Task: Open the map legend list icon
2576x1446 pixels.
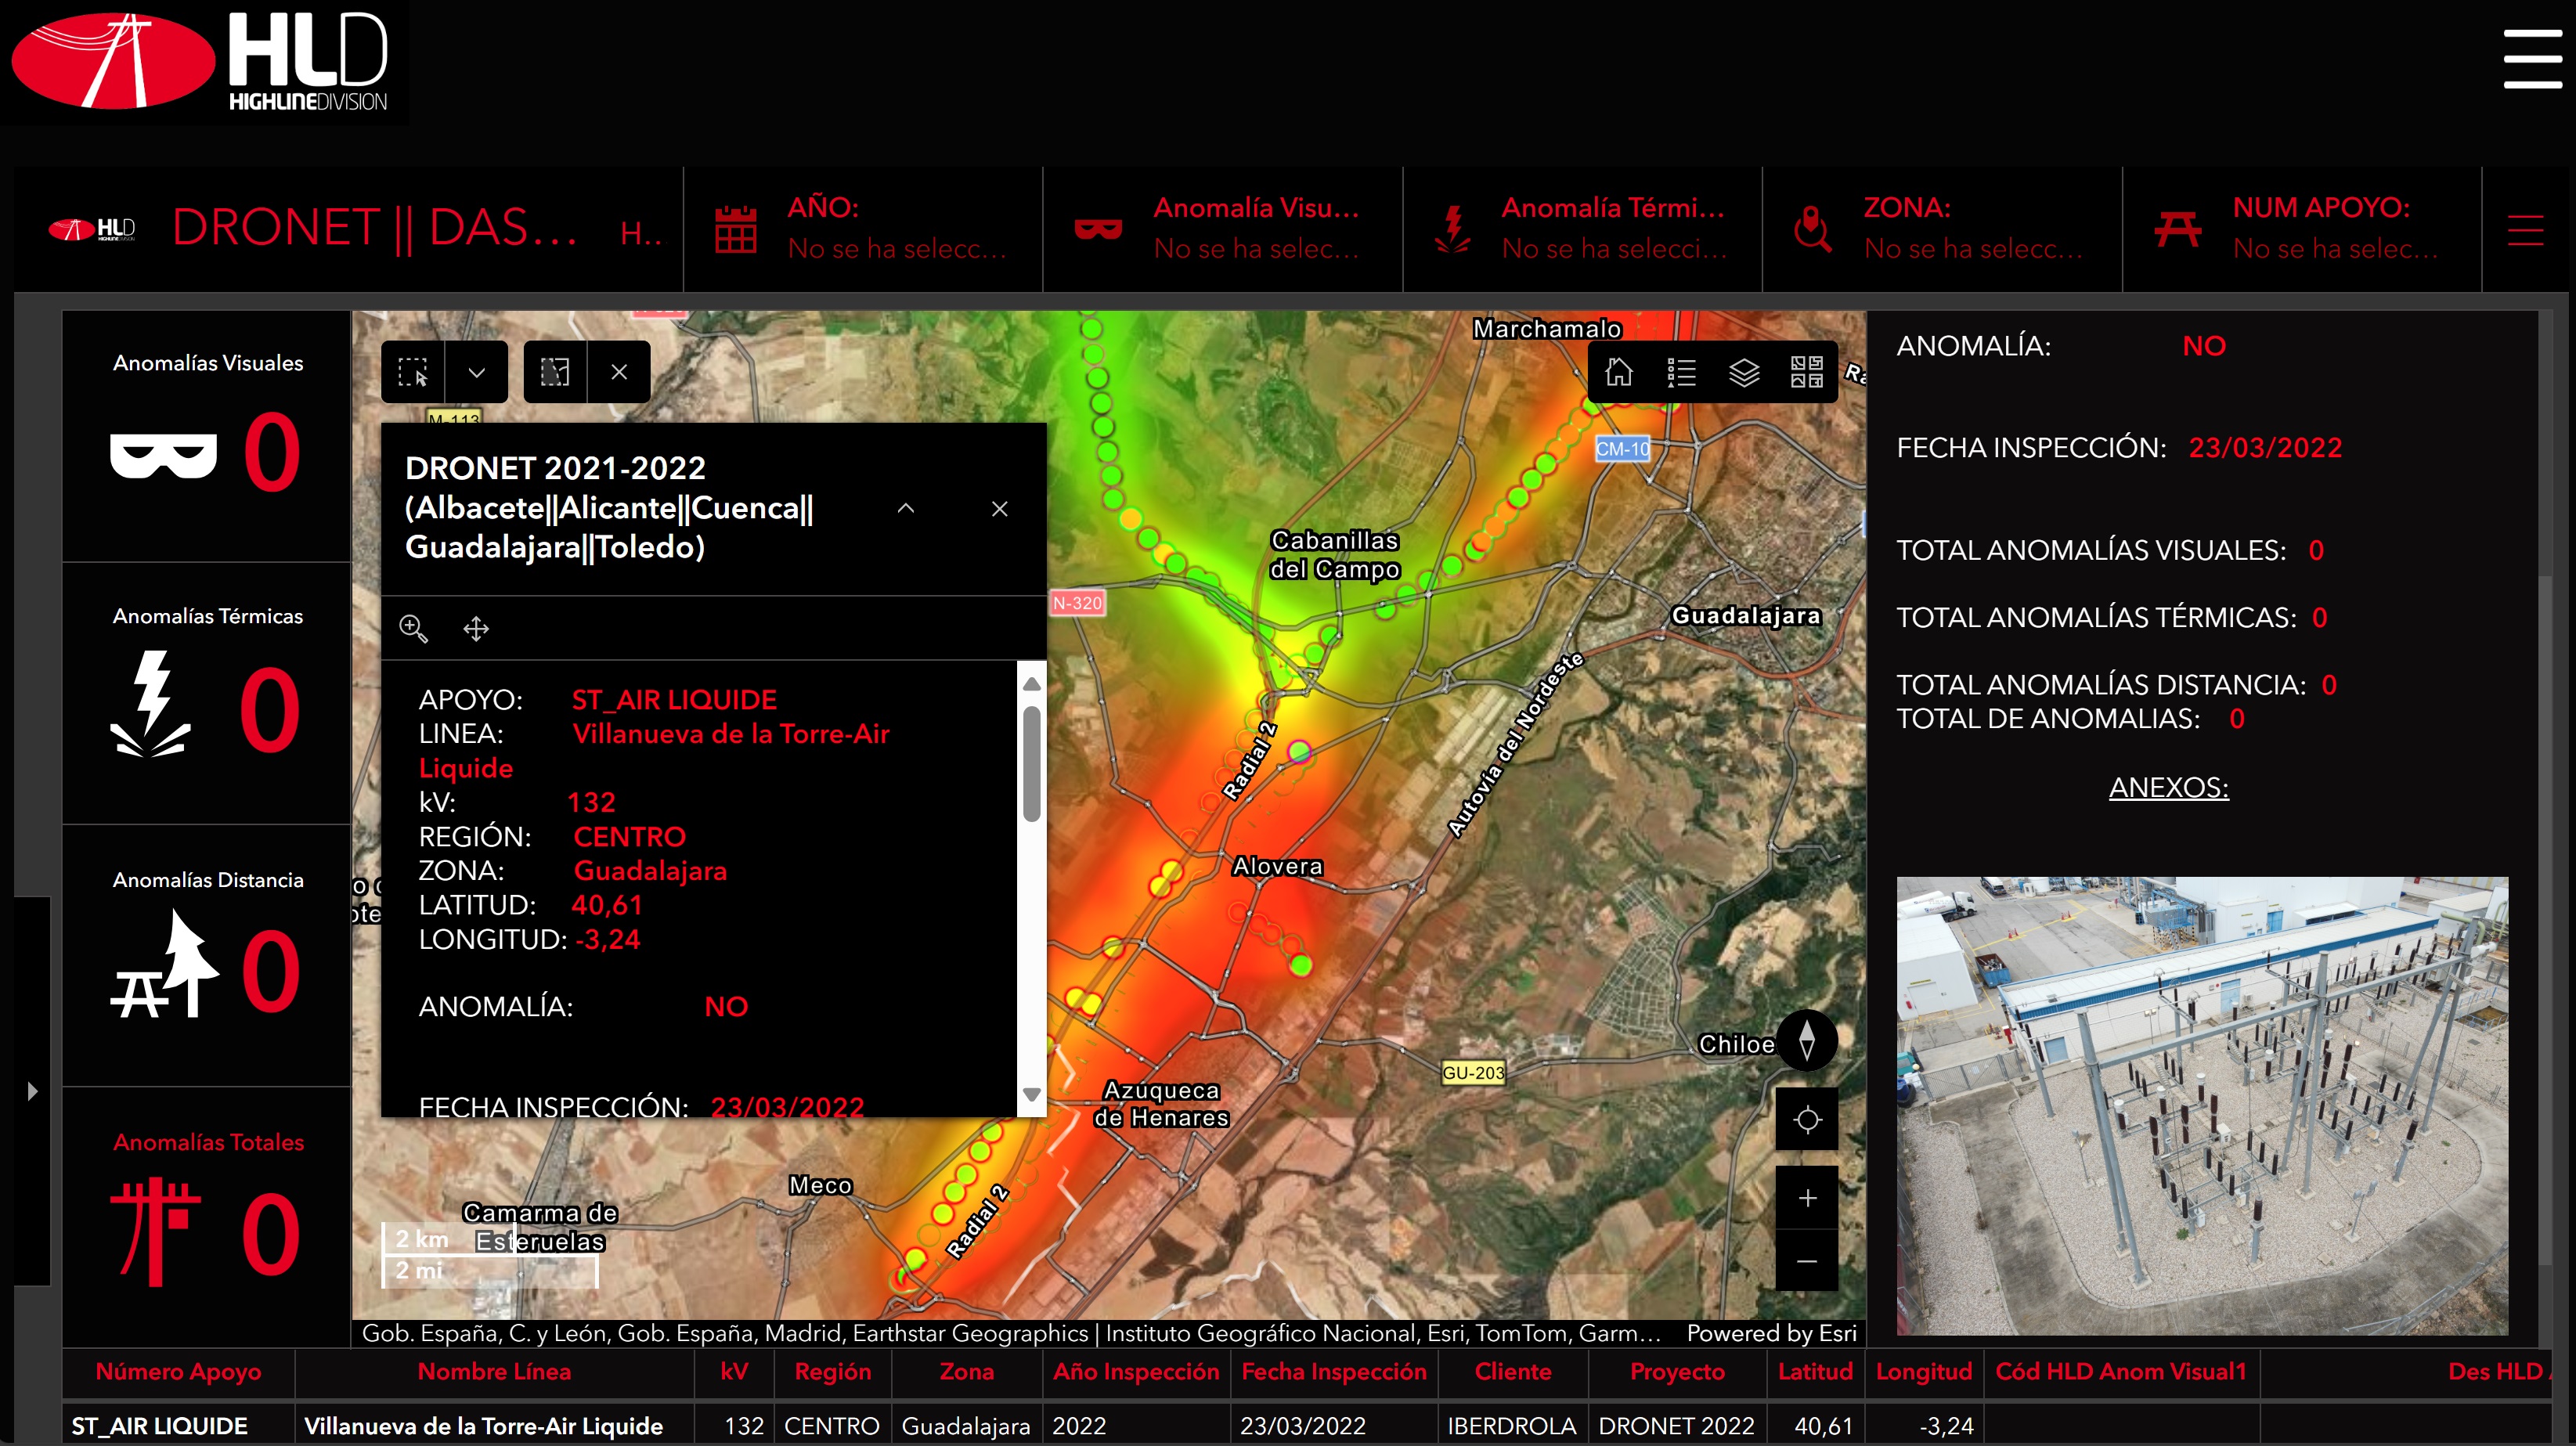Action: coord(1681,372)
